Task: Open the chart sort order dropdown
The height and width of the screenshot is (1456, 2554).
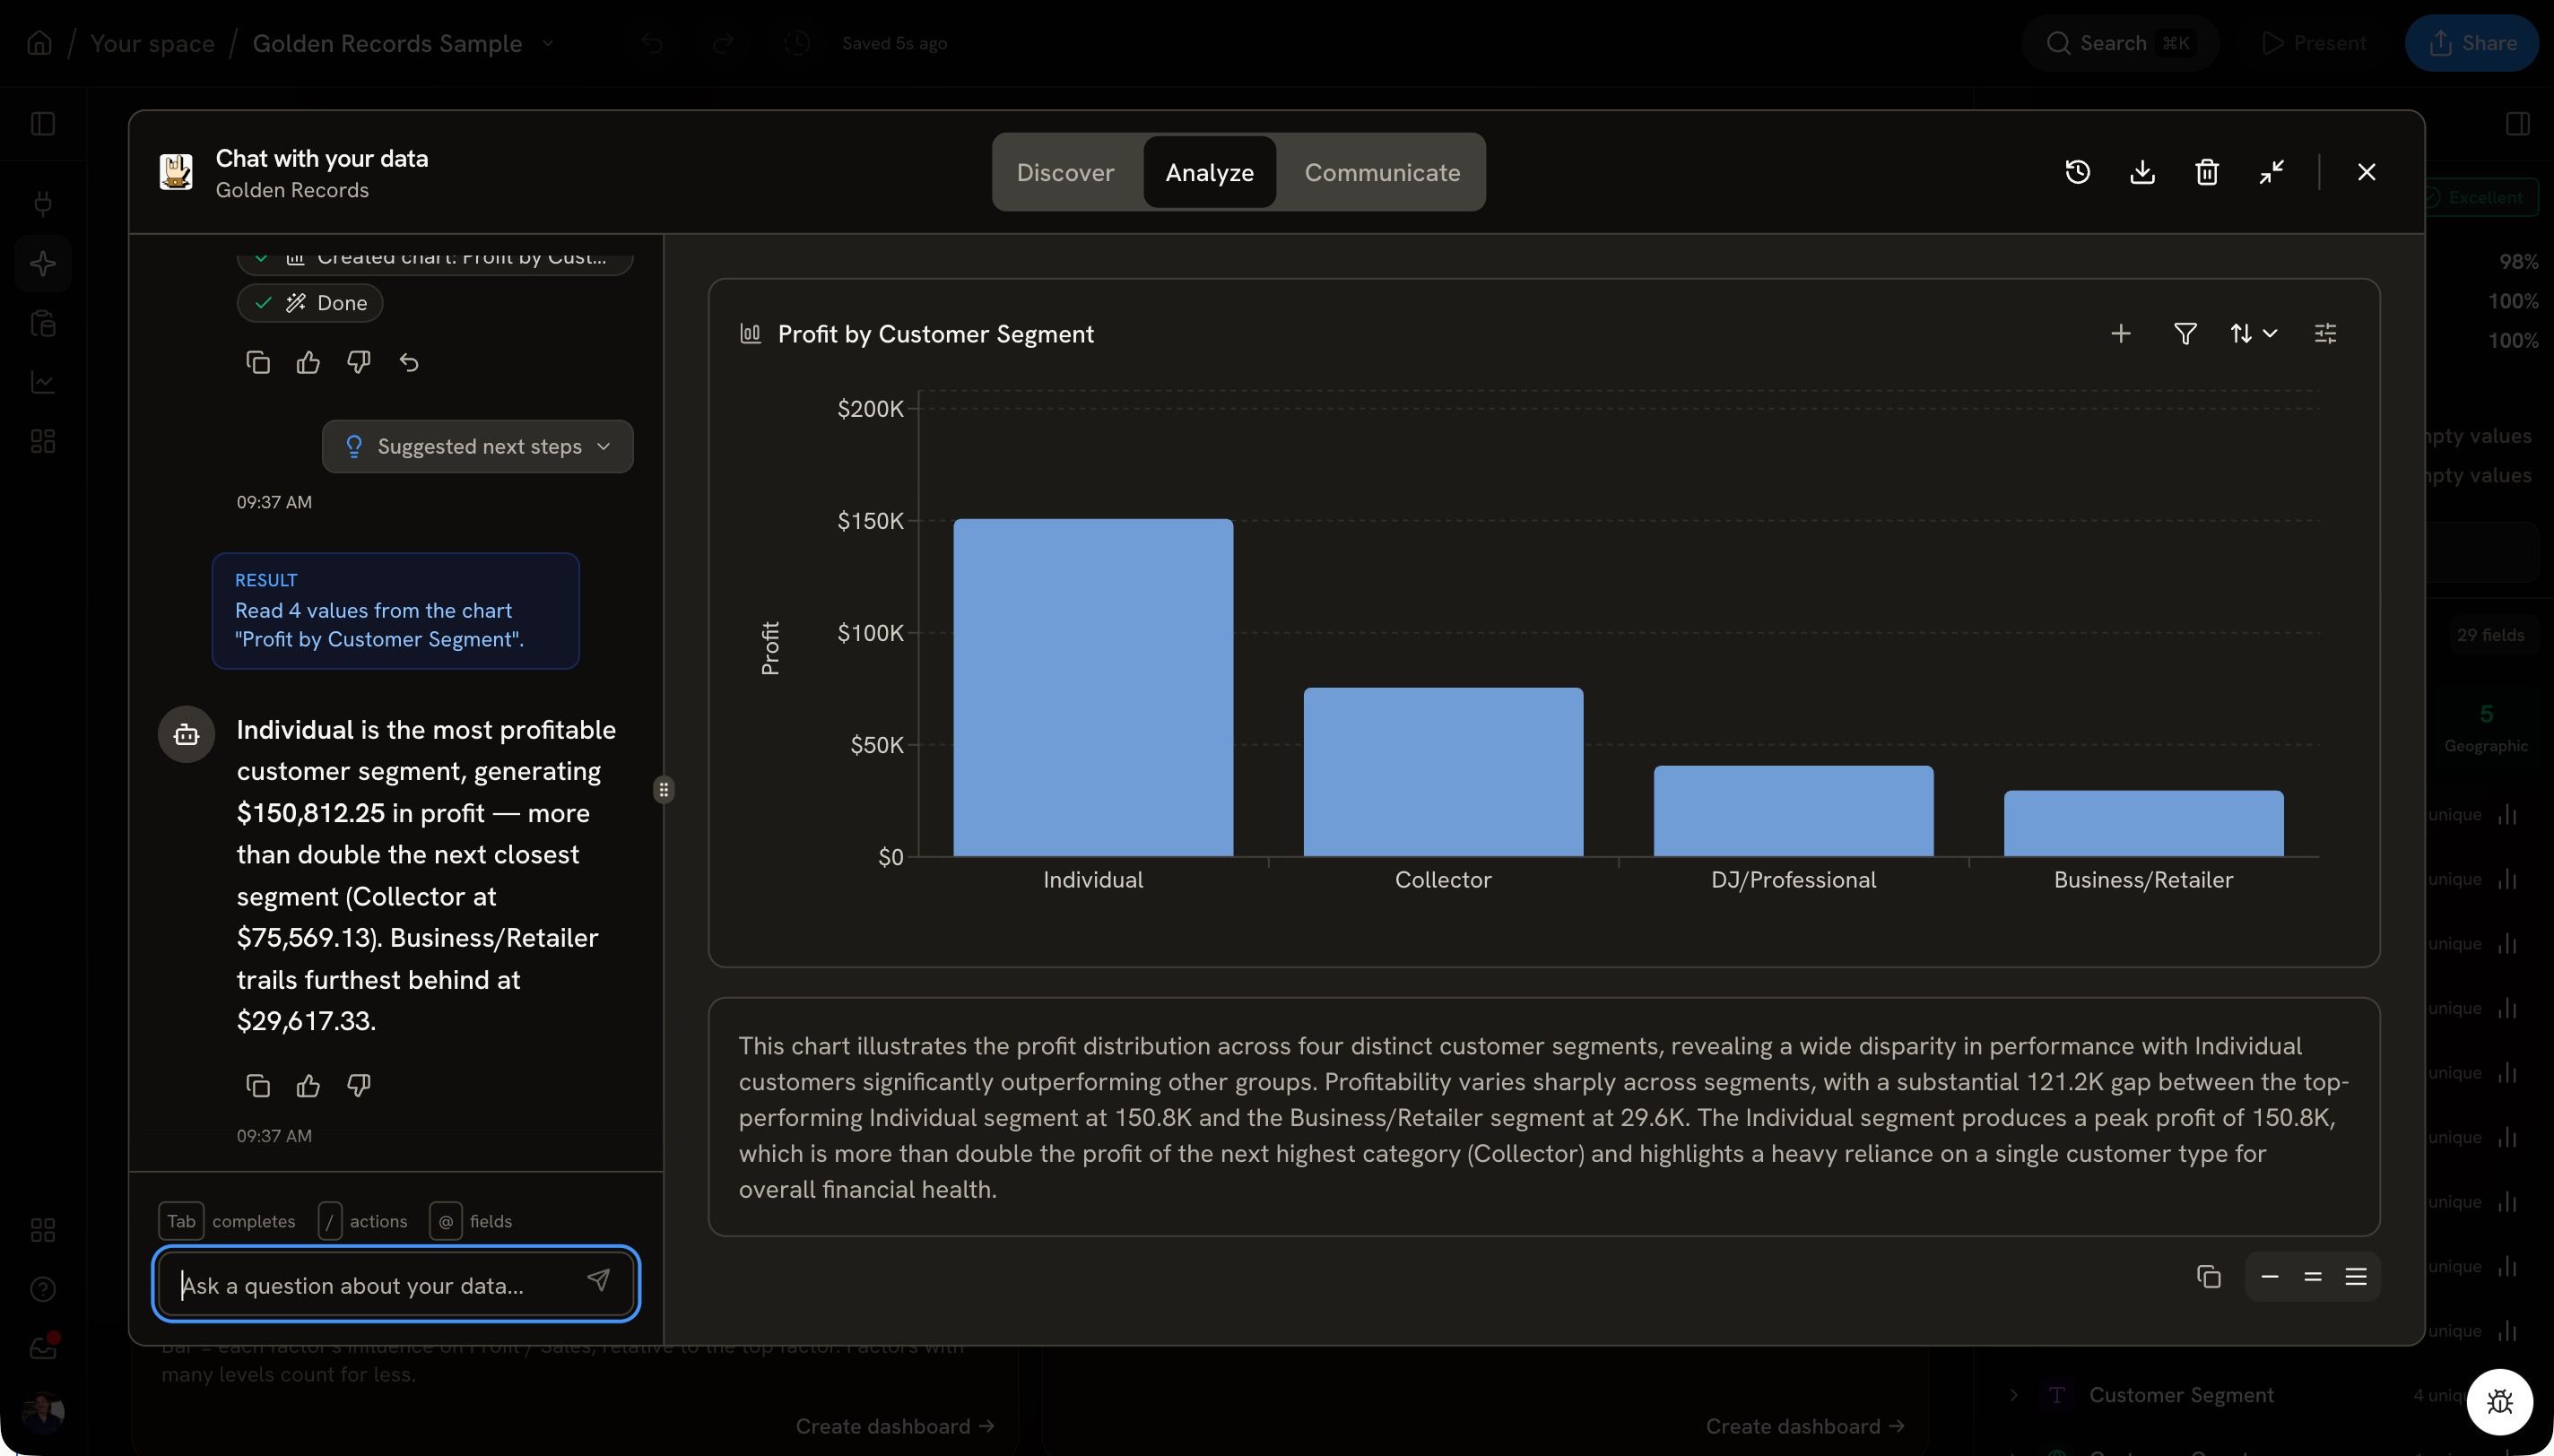Action: coord(2253,333)
